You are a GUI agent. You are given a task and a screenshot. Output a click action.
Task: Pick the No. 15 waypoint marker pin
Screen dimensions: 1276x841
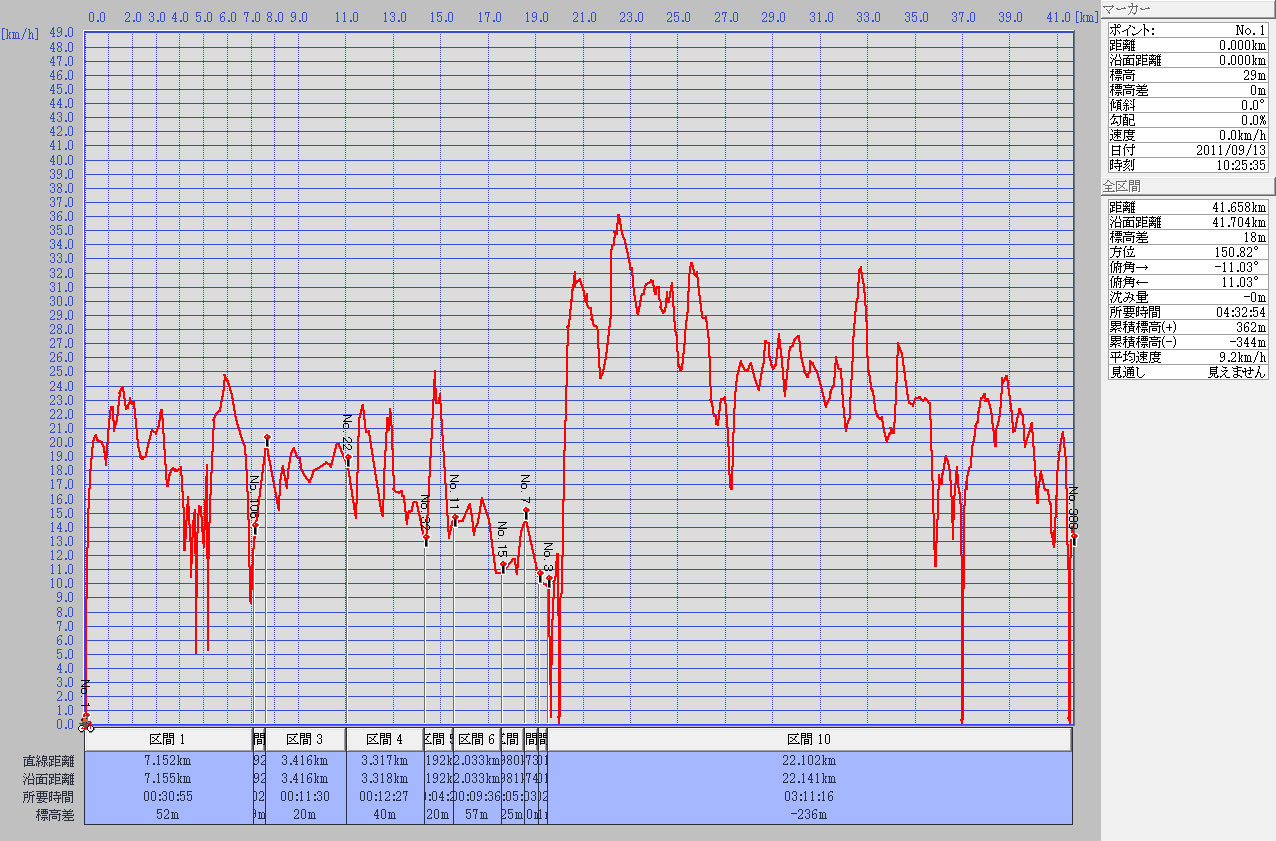(503, 565)
